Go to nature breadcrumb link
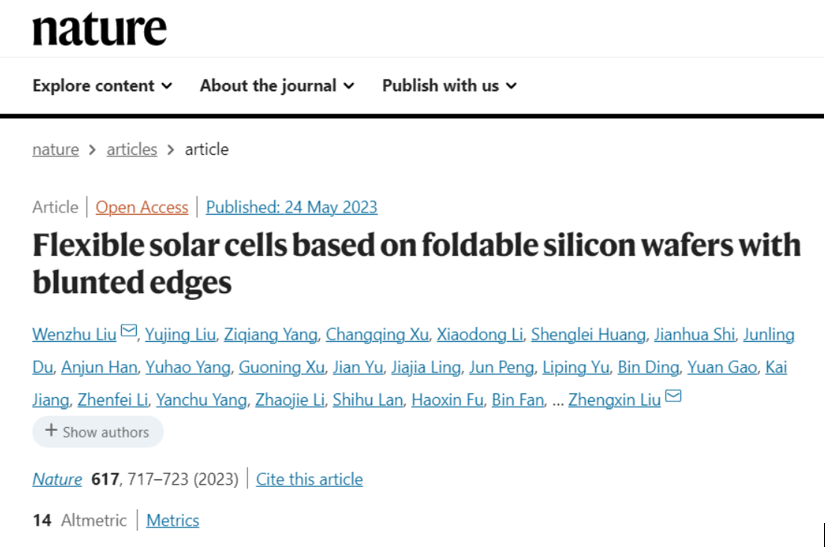The height and width of the screenshot is (547, 825). (55, 149)
